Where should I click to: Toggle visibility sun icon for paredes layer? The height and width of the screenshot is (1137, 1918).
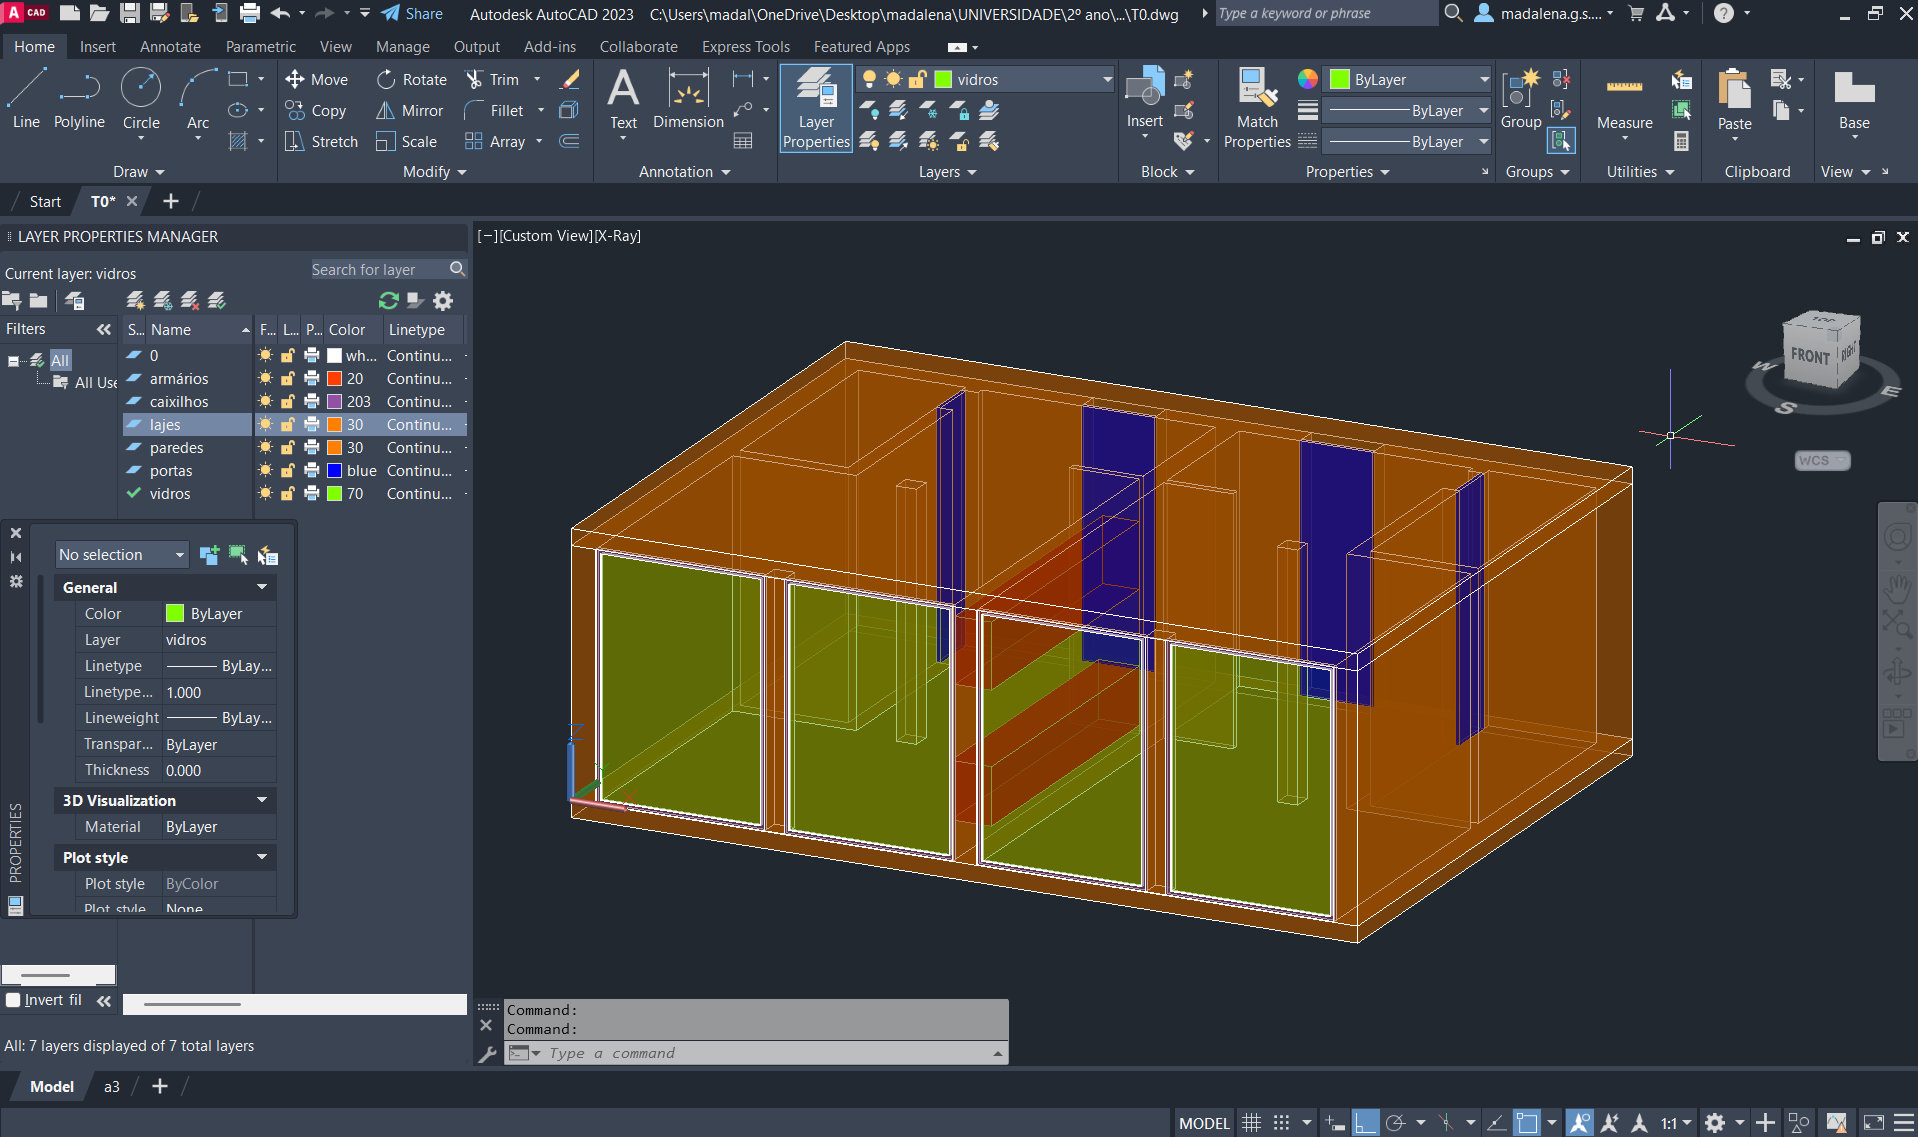coord(265,448)
